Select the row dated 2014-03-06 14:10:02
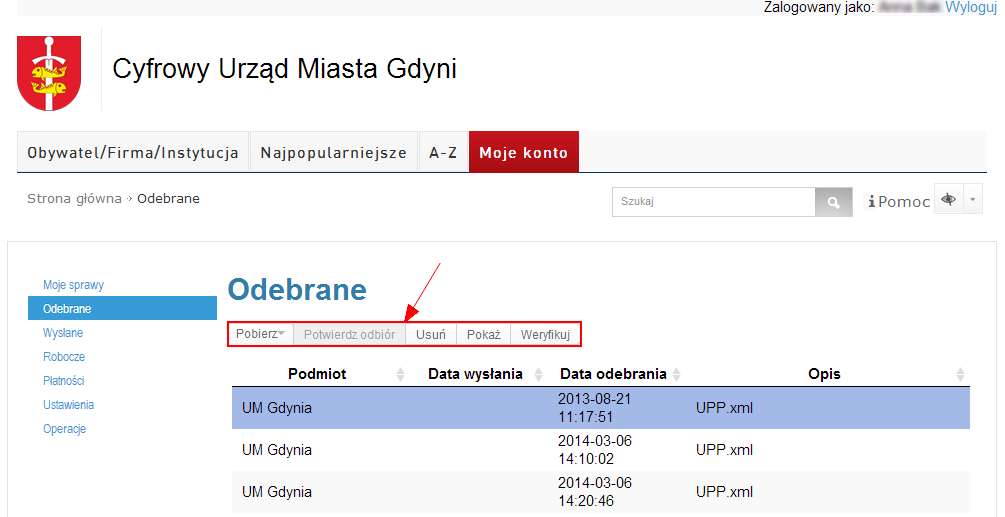 (600, 450)
